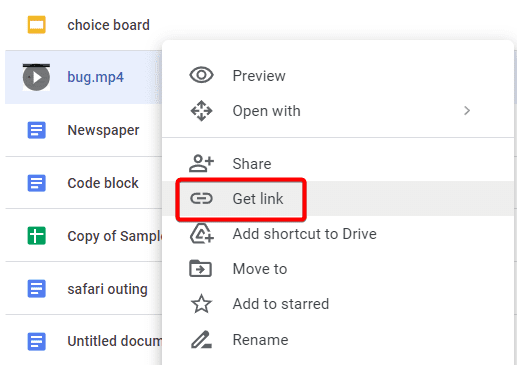Select Get link menu entry

[x=338, y=199]
